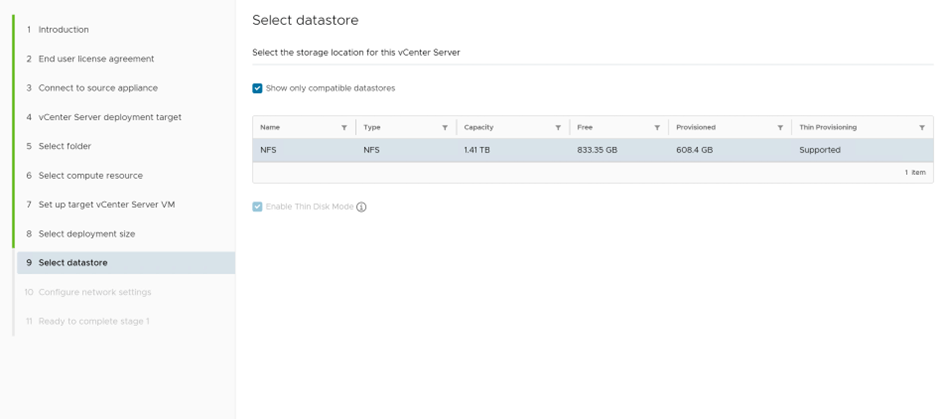Click the Provisioned column filter icon
Image resolution: width=940 pixels, height=419 pixels.
[780, 128]
